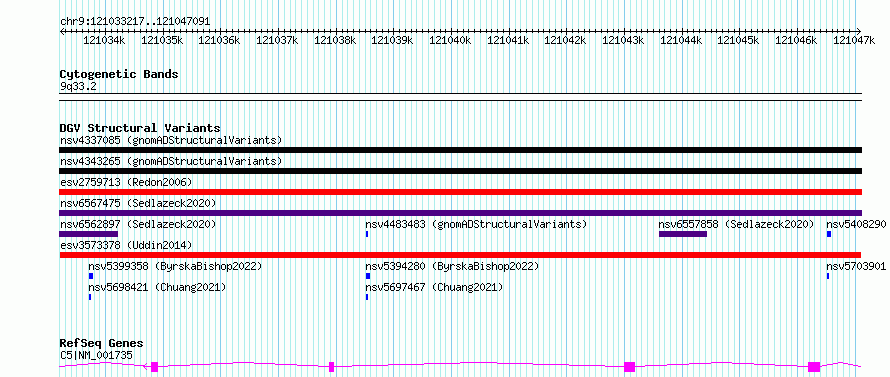Click the 121039k ruler tick label
890x377 pixels.
(x=392, y=40)
